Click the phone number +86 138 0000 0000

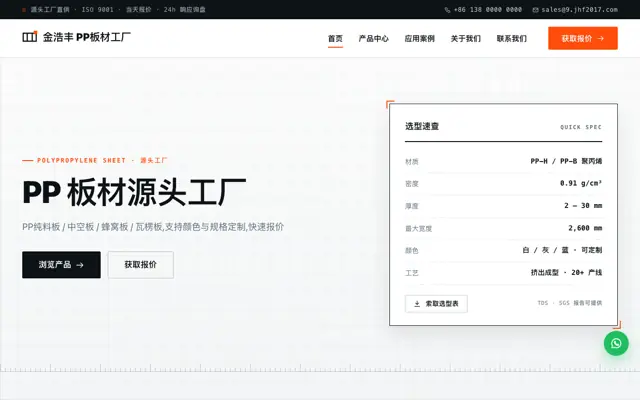click(488, 10)
